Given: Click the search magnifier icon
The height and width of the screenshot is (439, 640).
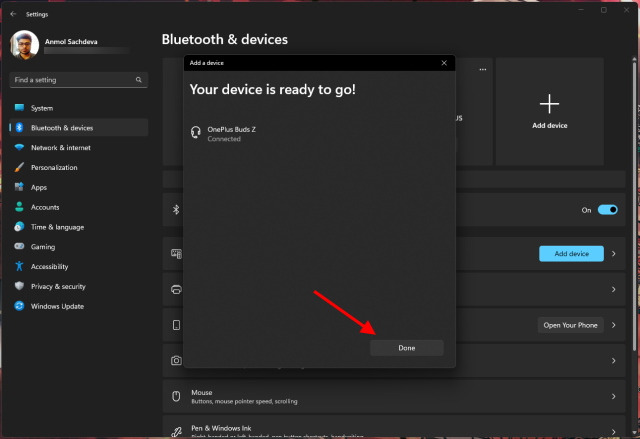Looking at the screenshot, I should [x=139, y=80].
